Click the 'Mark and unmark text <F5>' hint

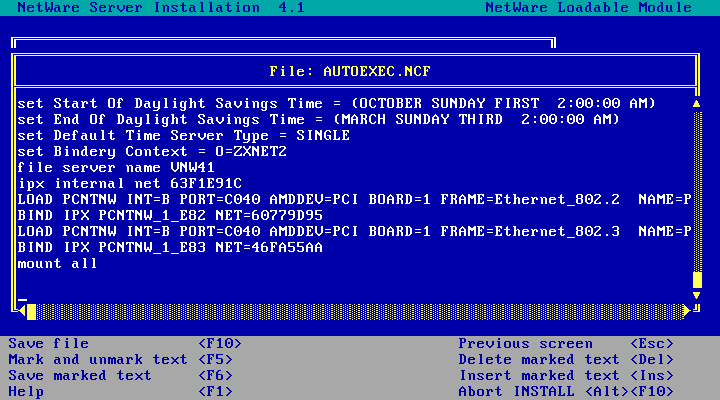120,360
